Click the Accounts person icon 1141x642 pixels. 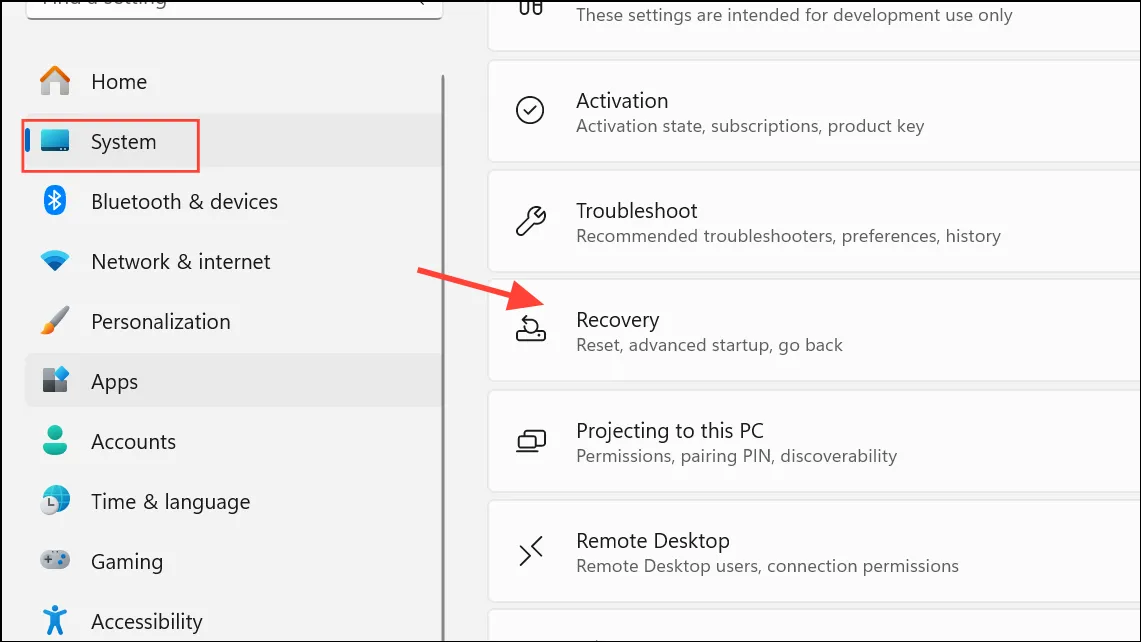click(55, 440)
